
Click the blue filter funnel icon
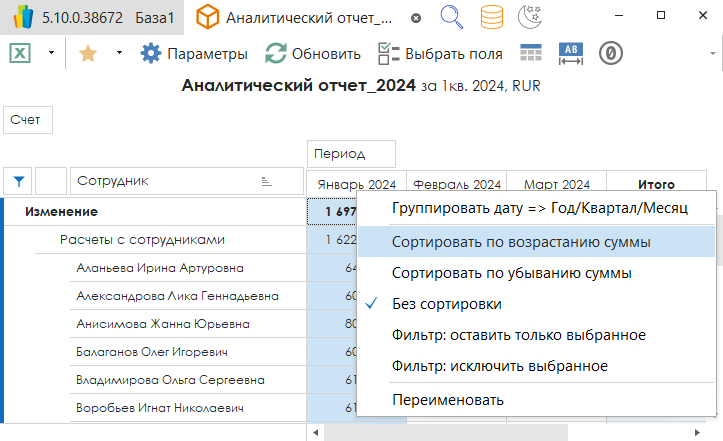[18, 181]
